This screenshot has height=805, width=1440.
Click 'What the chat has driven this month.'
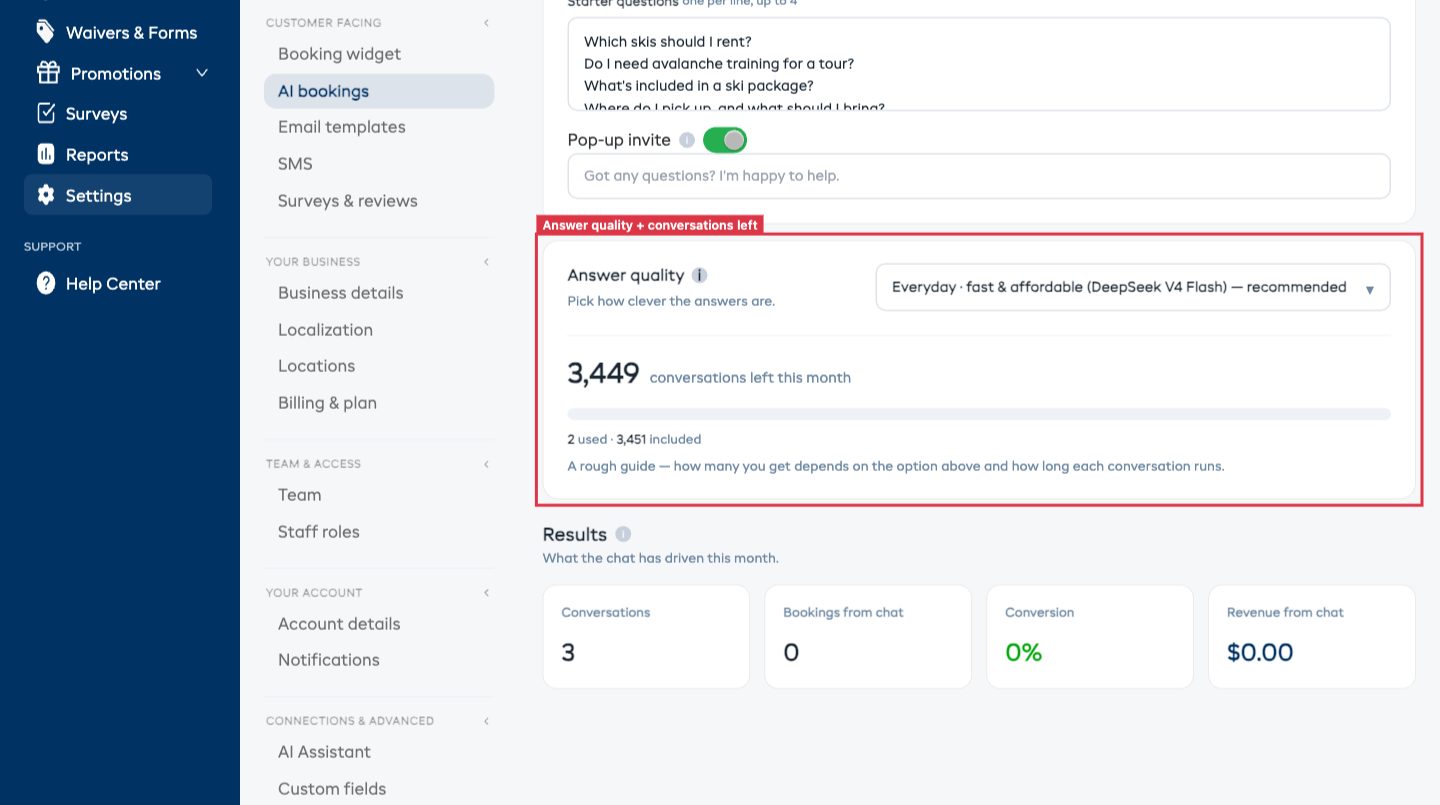(661, 558)
